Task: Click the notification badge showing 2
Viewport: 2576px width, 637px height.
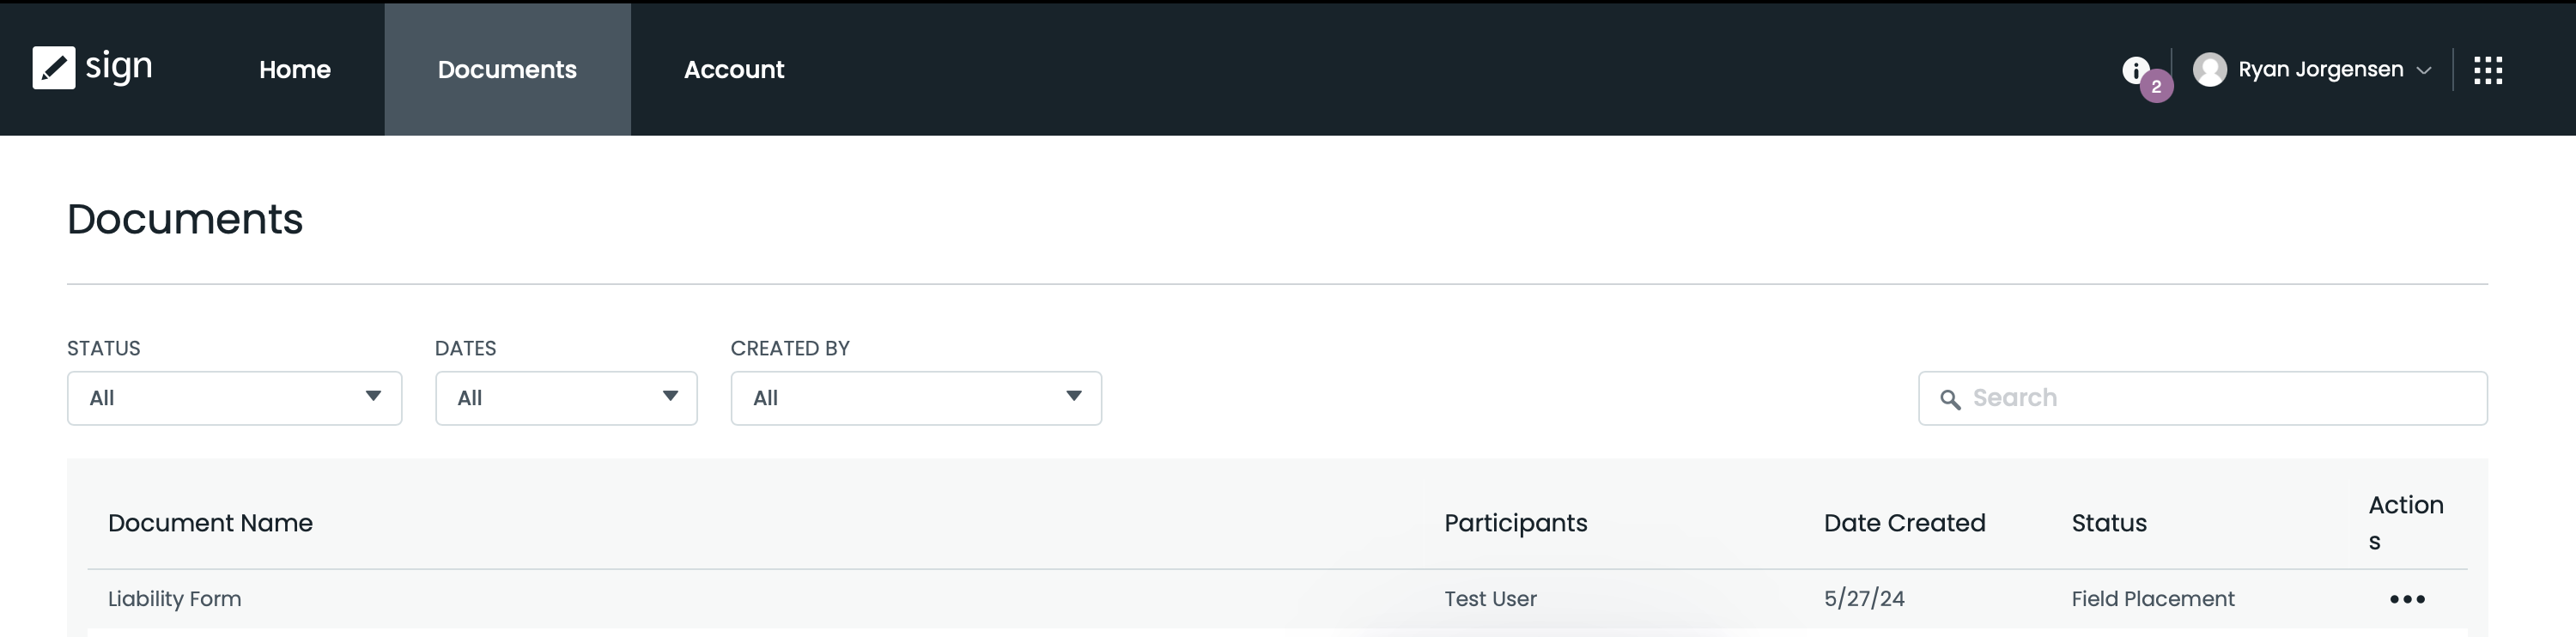Action: [2157, 87]
